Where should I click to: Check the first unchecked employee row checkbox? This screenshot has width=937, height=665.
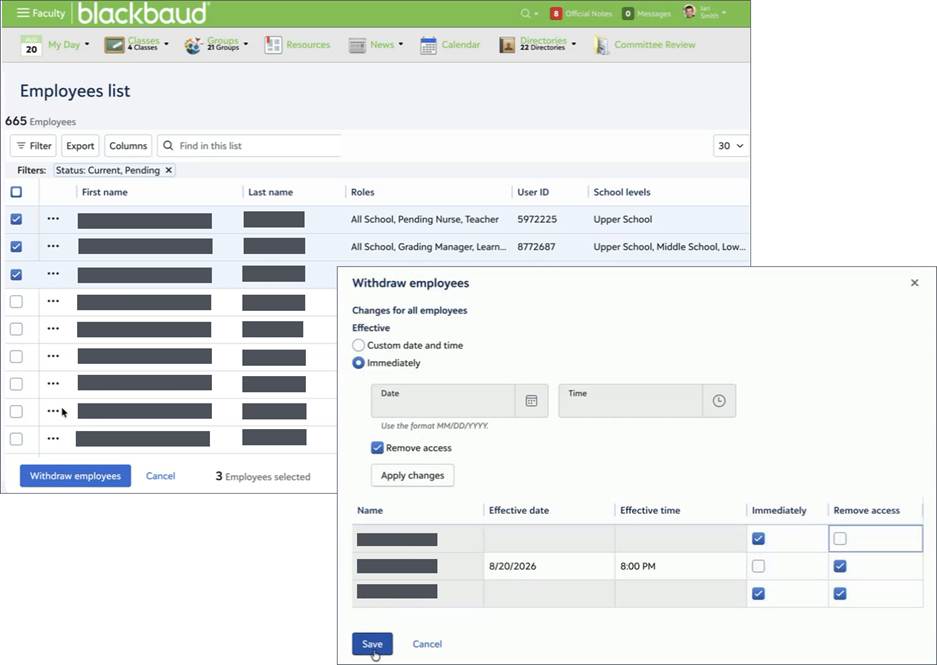pyautogui.click(x=16, y=301)
